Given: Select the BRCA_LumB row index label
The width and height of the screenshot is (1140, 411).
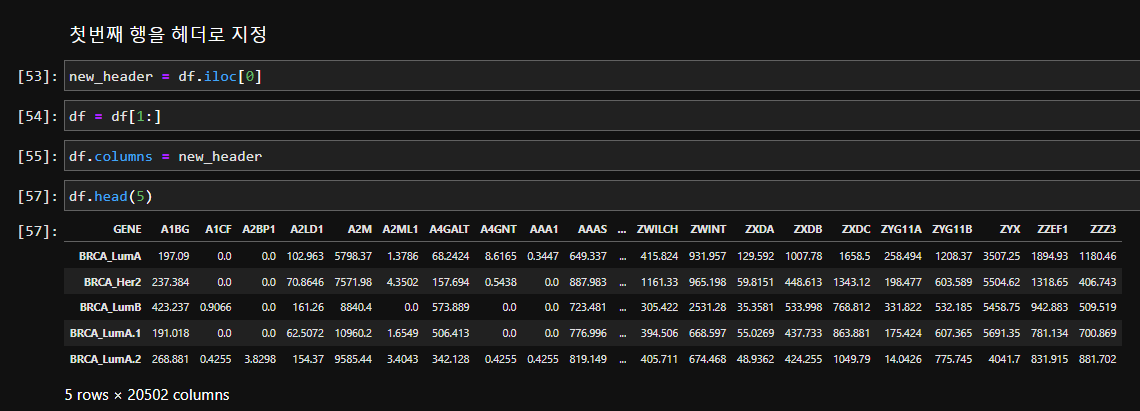Looking at the screenshot, I should [x=111, y=307].
